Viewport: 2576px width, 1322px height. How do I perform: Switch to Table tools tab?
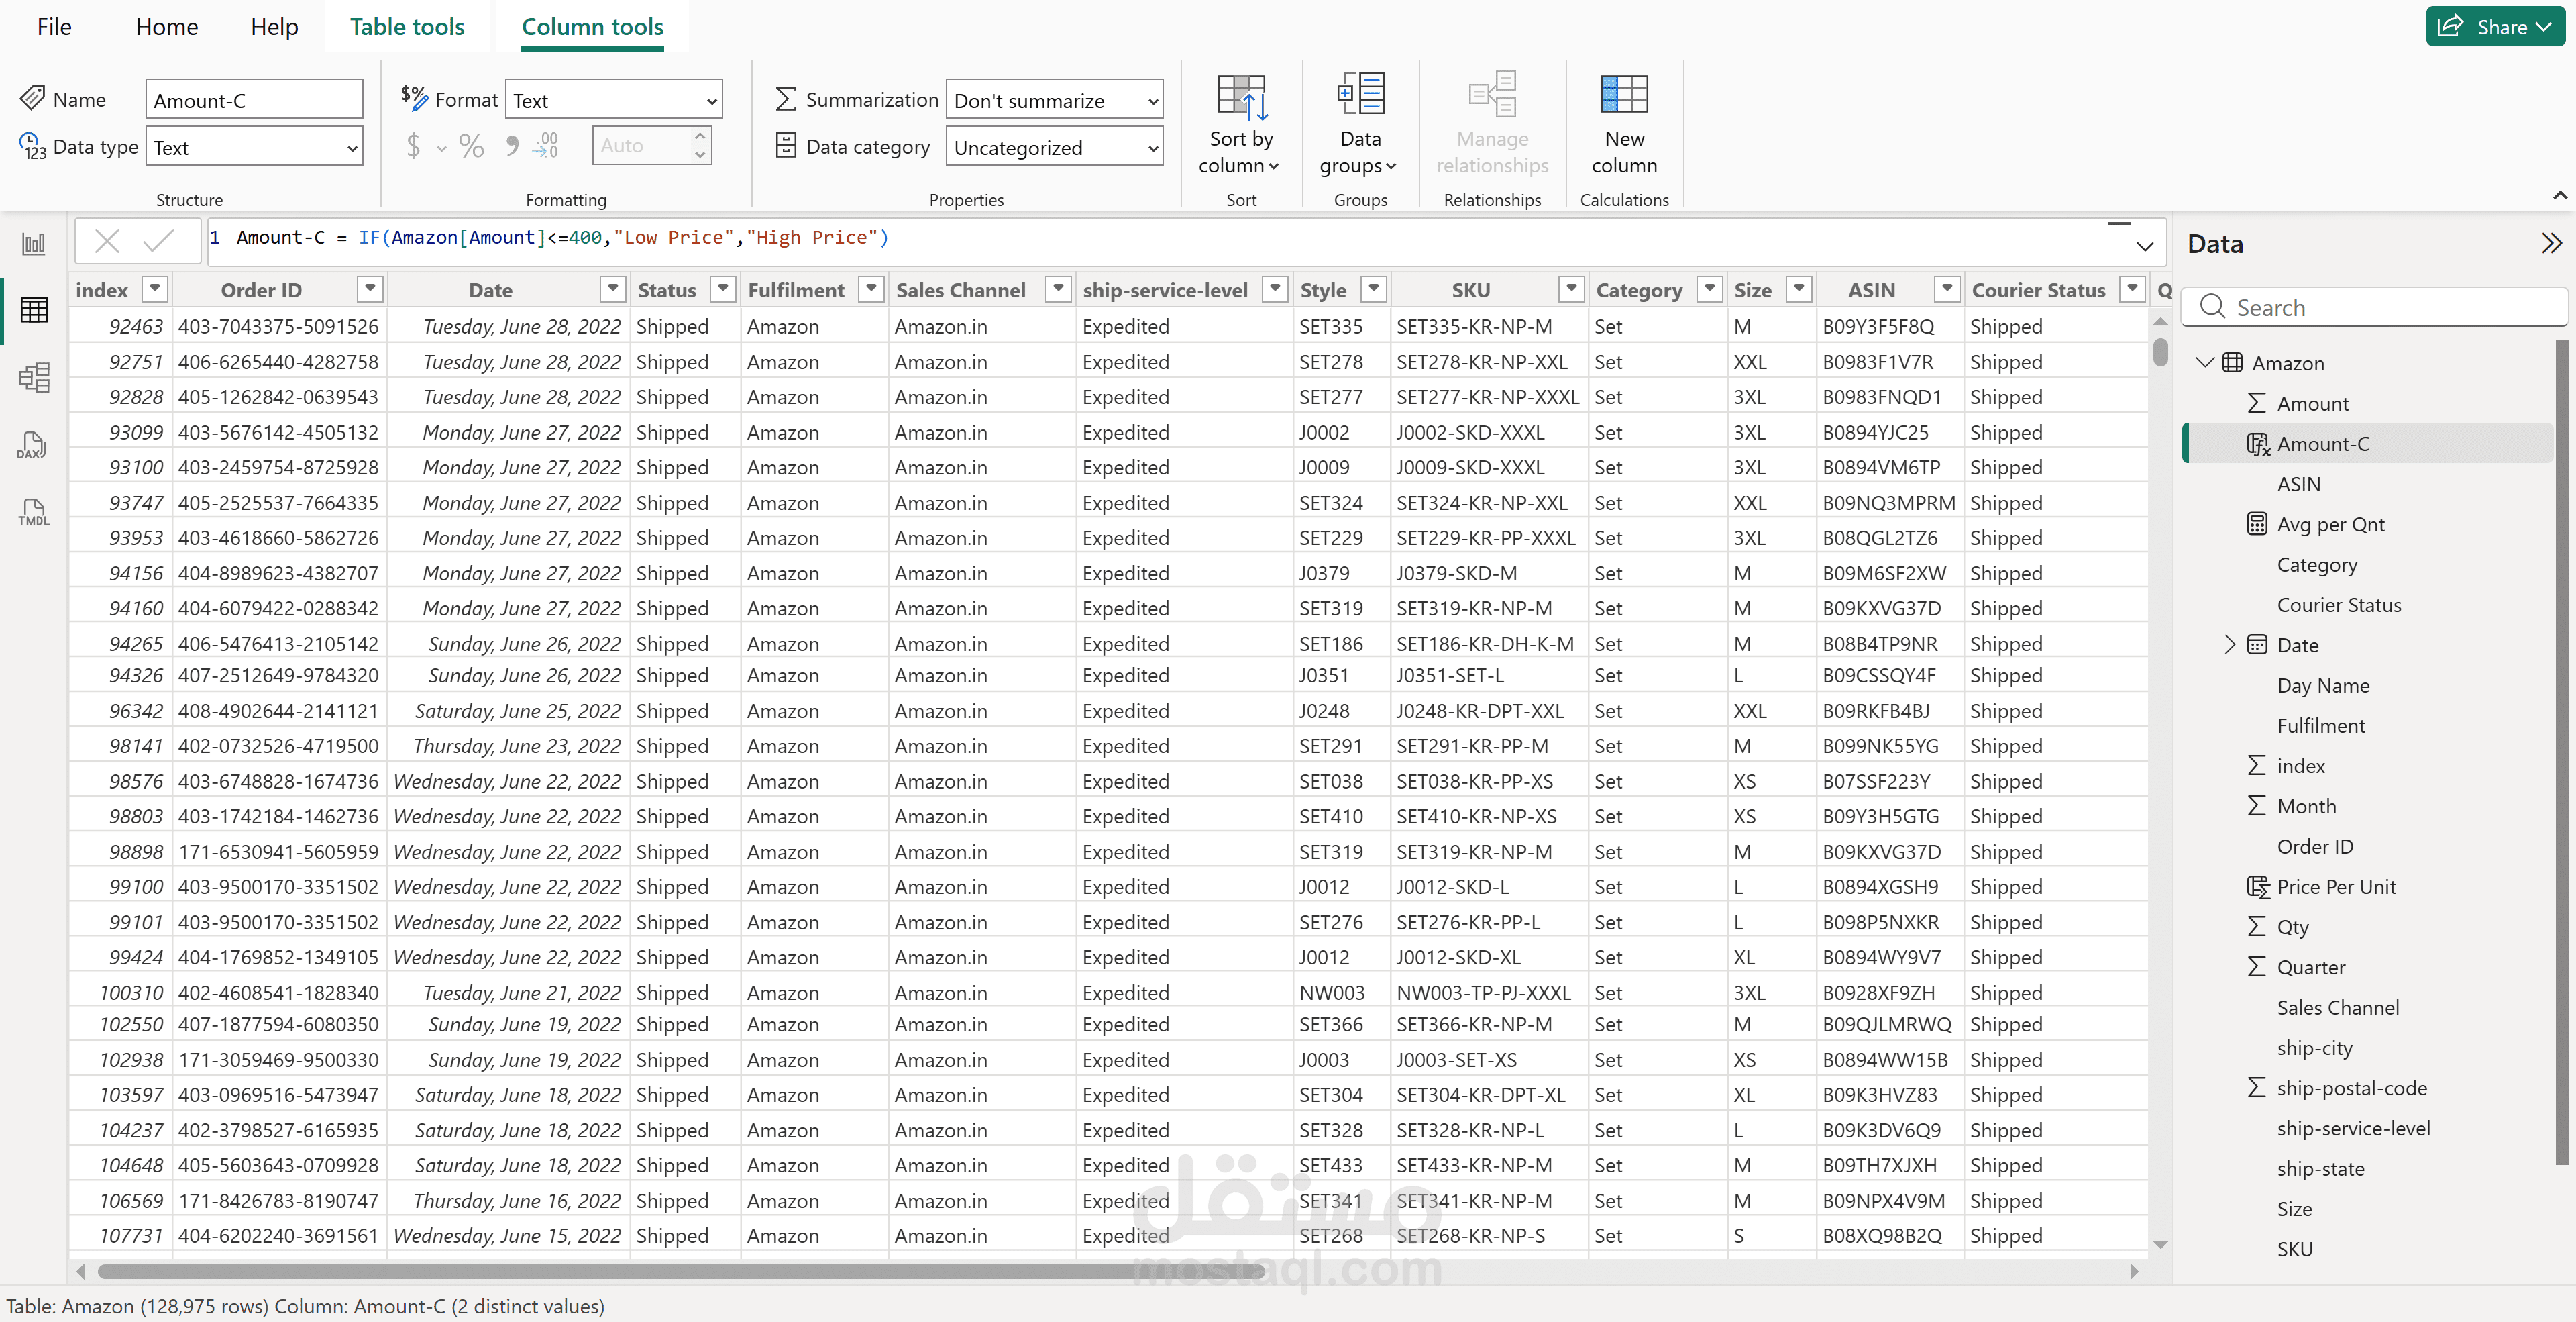pyautogui.click(x=406, y=27)
